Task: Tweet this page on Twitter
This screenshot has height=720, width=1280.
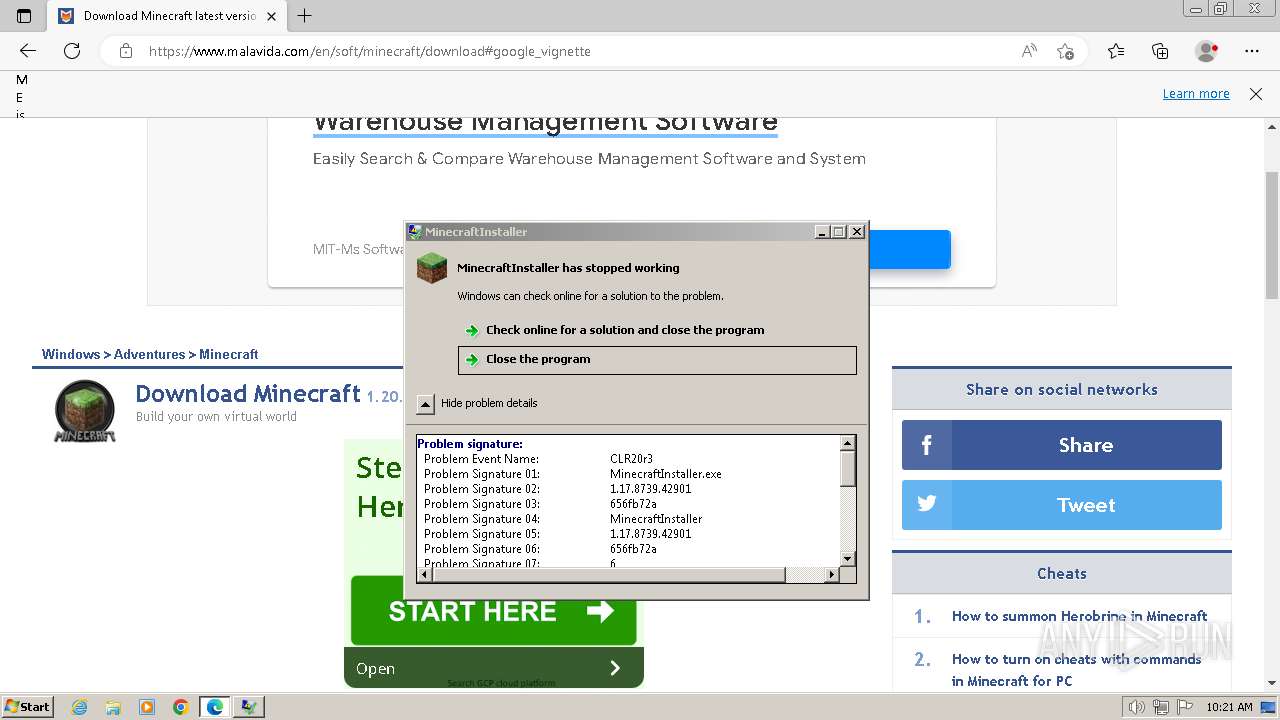Action: pyautogui.click(x=1062, y=505)
